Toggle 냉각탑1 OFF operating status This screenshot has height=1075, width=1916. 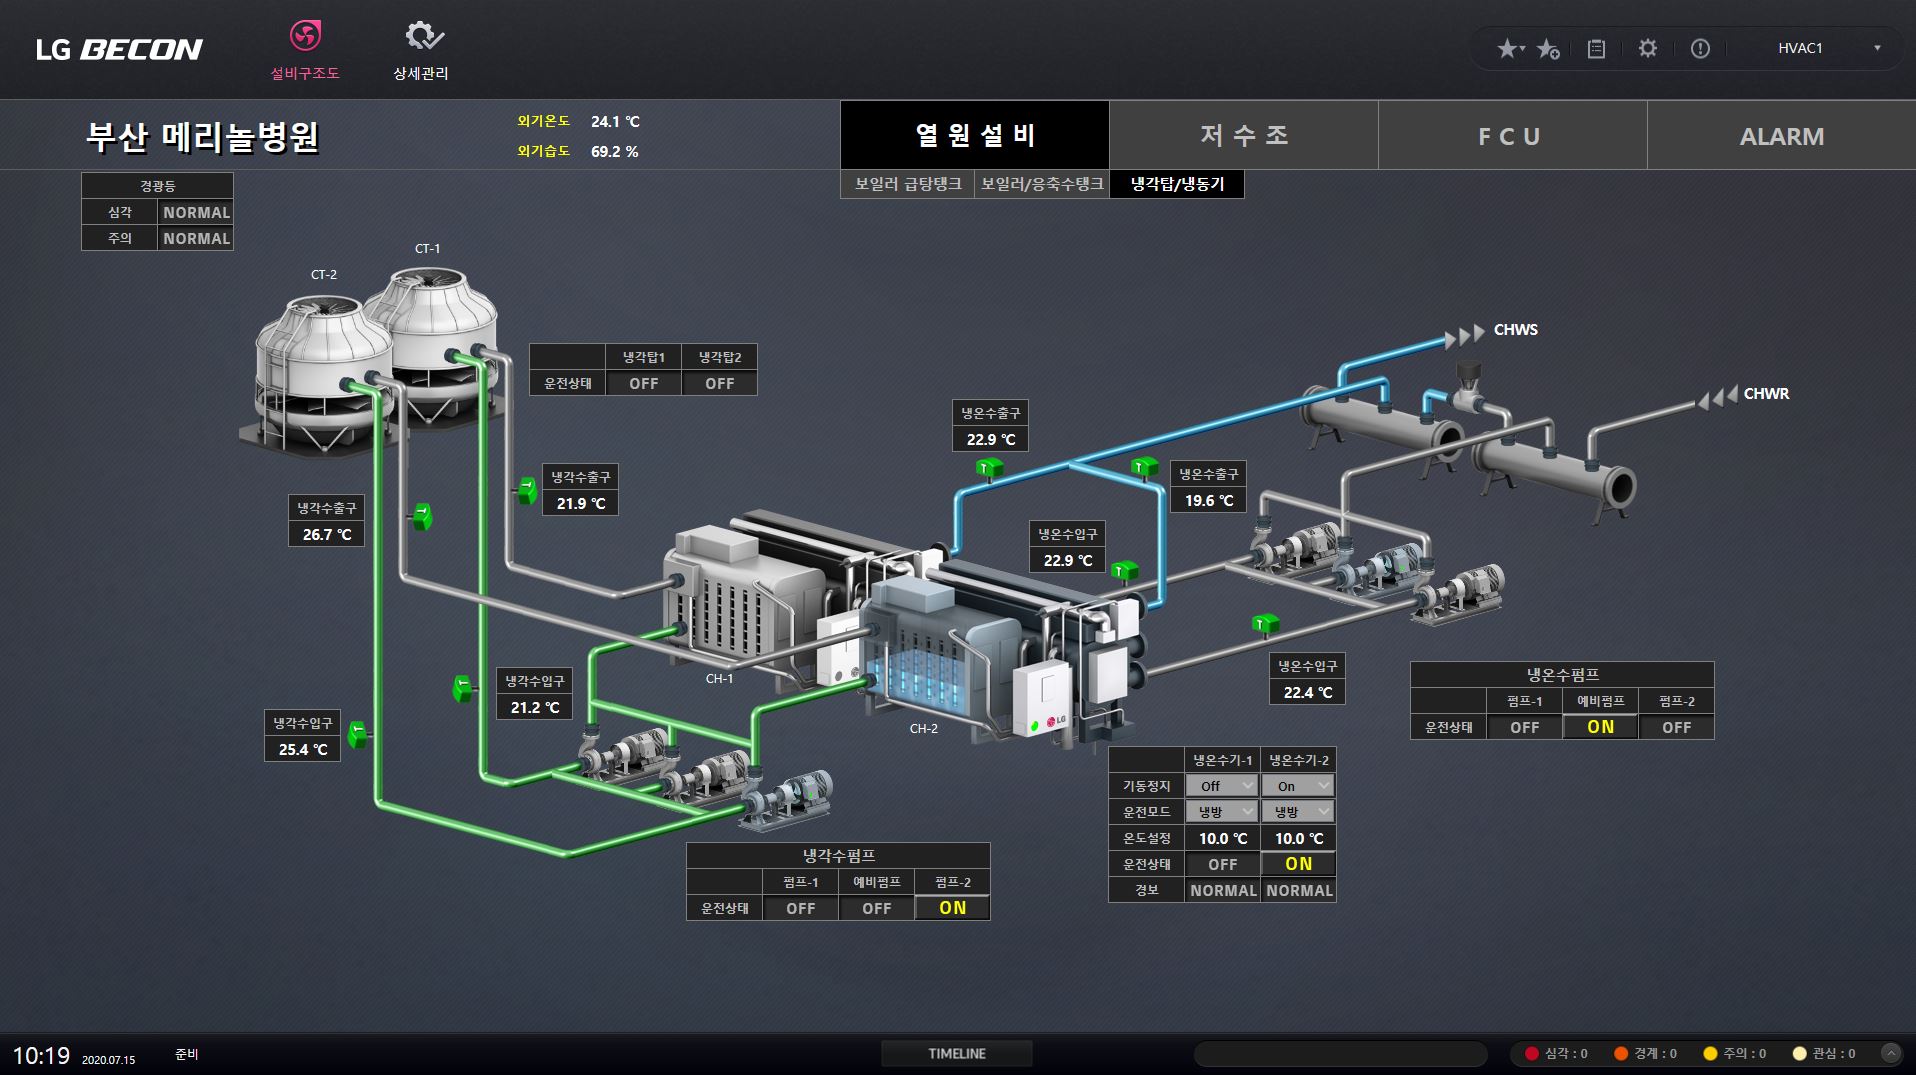(x=643, y=384)
